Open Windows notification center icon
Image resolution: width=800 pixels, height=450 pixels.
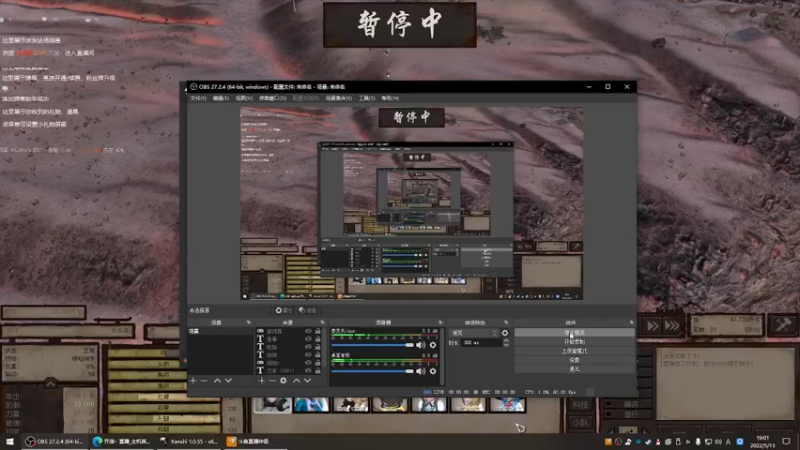[x=786, y=441]
